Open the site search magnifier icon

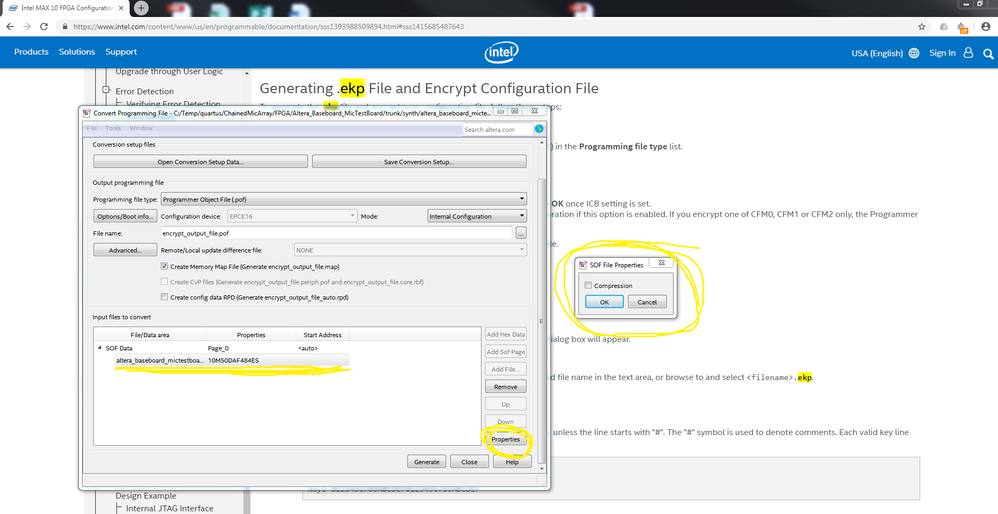tap(988, 53)
